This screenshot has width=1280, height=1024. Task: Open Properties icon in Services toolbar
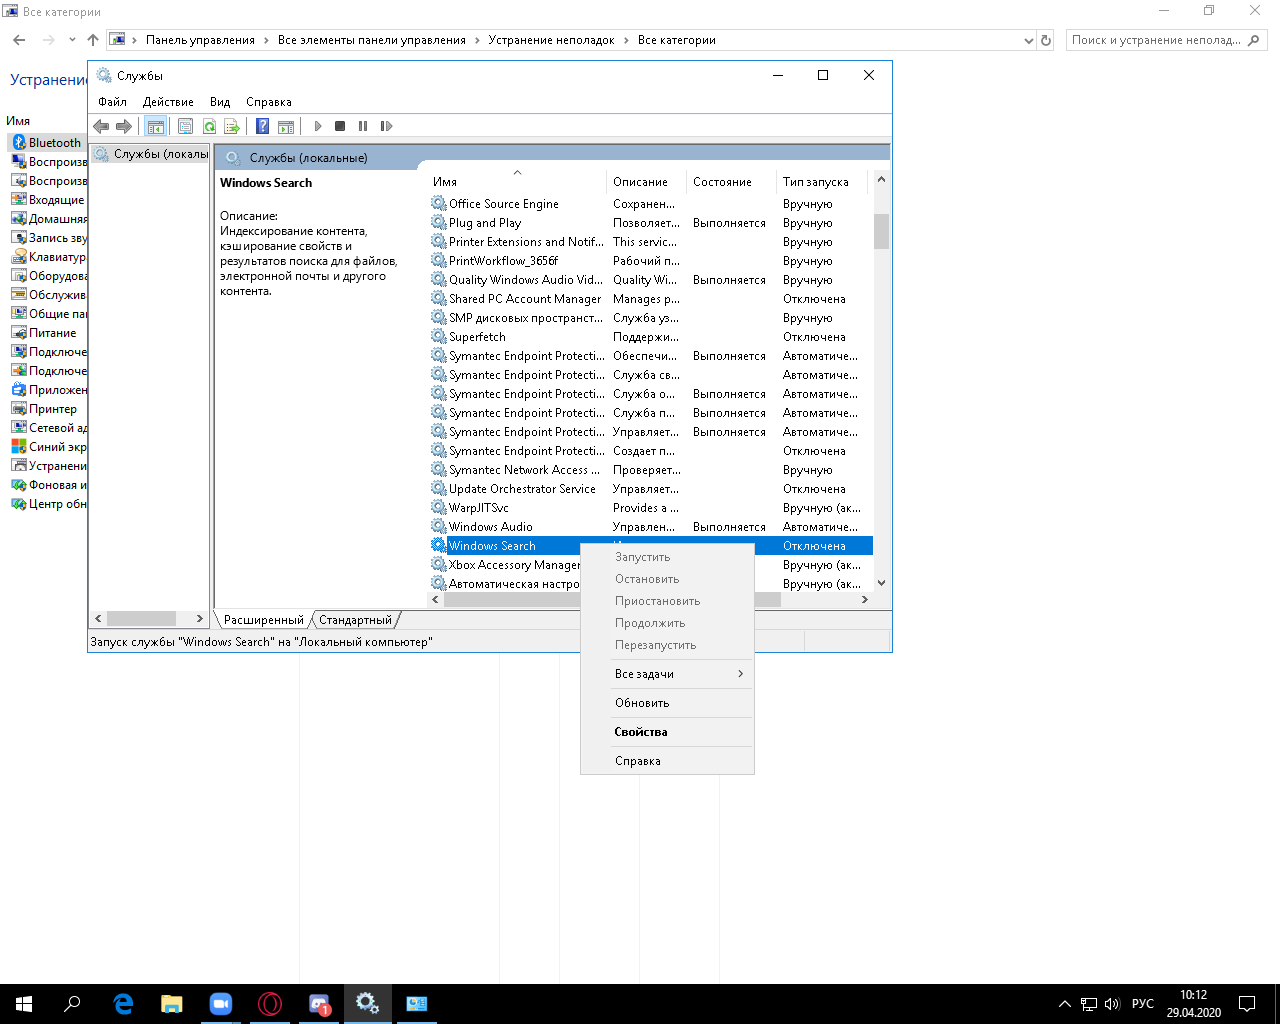(x=185, y=126)
